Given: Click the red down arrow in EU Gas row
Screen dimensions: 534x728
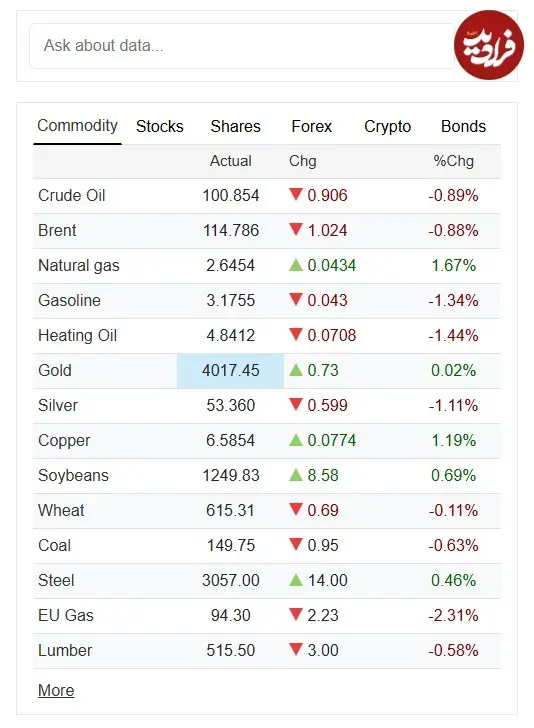Looking at the screenshot, I should coord(295,614).
